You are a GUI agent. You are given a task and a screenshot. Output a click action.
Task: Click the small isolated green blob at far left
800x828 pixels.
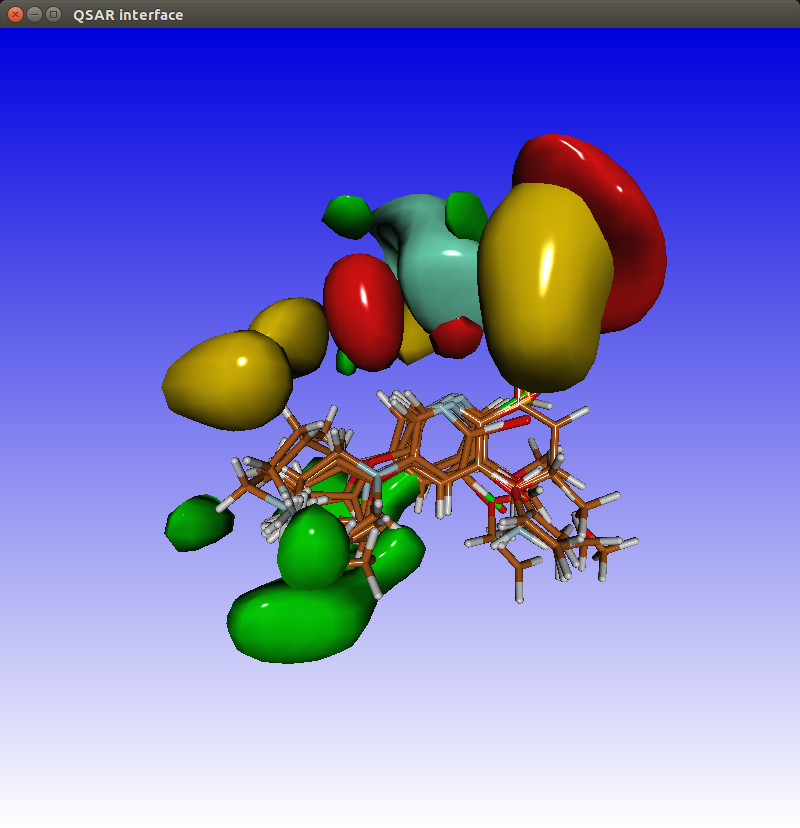[193, 523]
